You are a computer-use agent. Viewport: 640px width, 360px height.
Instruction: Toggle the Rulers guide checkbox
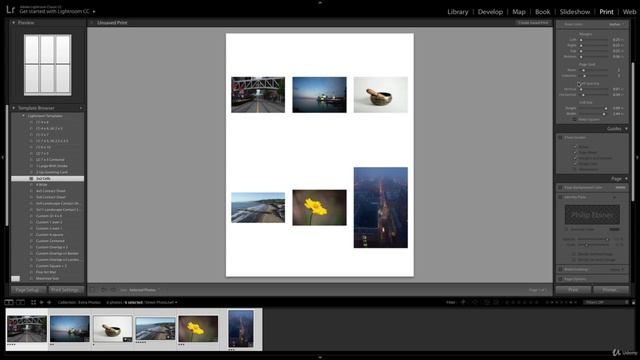pos(575,147)
